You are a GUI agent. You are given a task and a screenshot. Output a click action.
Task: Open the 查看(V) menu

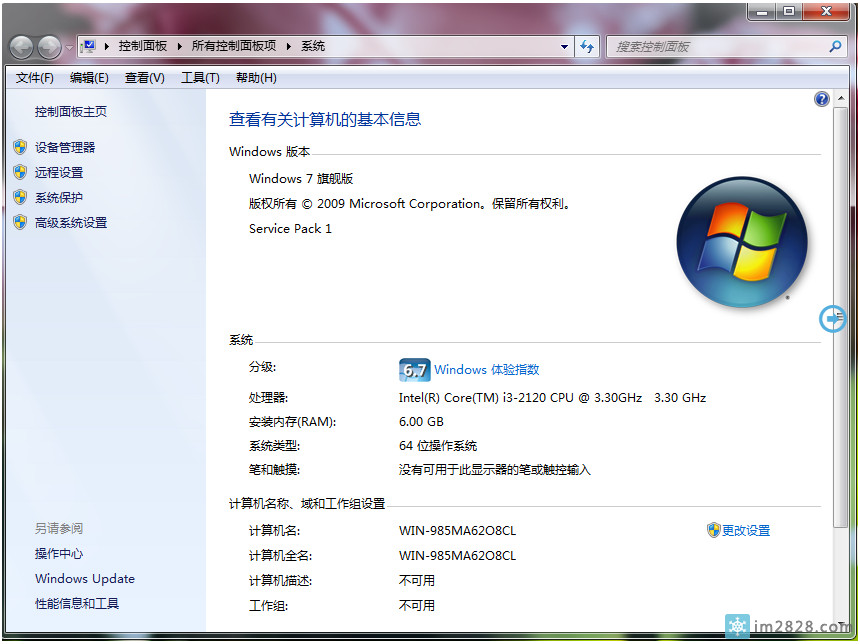(144, 78)
